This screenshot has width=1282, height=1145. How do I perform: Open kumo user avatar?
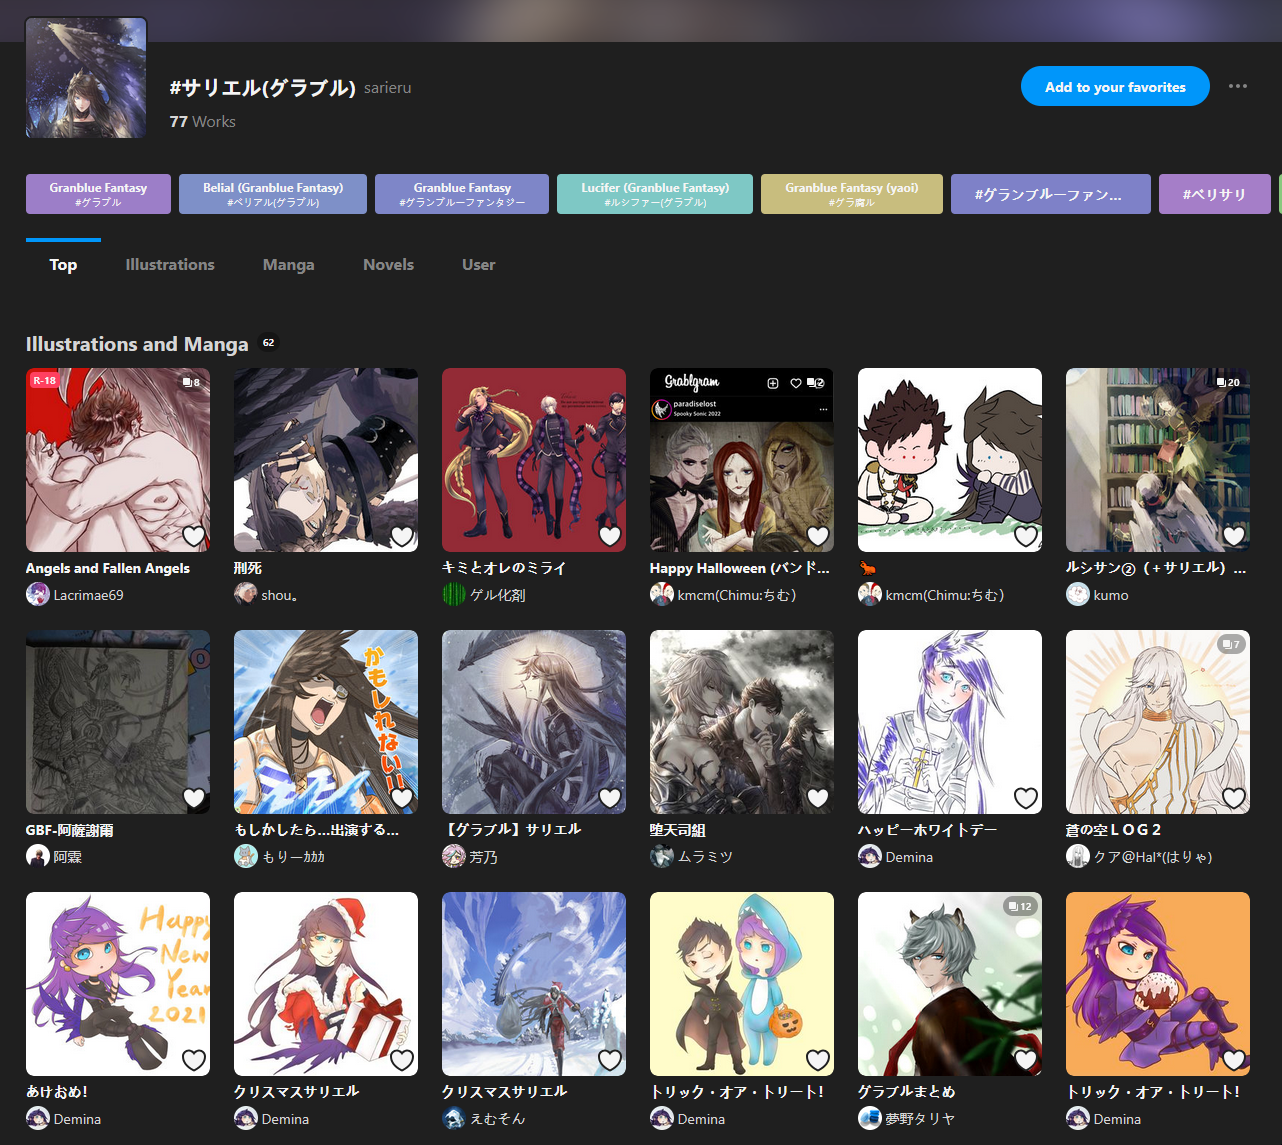click(x=1078, y=595)
